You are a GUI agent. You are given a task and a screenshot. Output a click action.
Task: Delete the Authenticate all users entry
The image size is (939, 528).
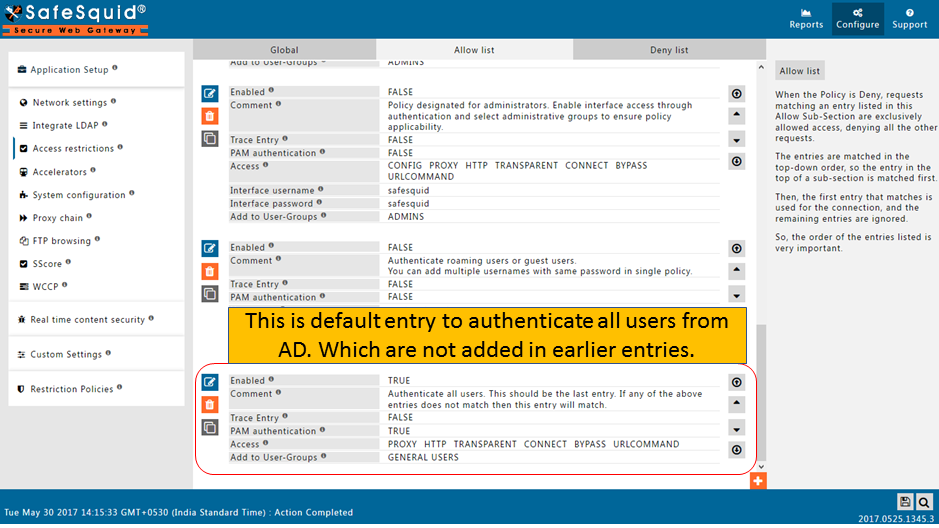[210, 405]
